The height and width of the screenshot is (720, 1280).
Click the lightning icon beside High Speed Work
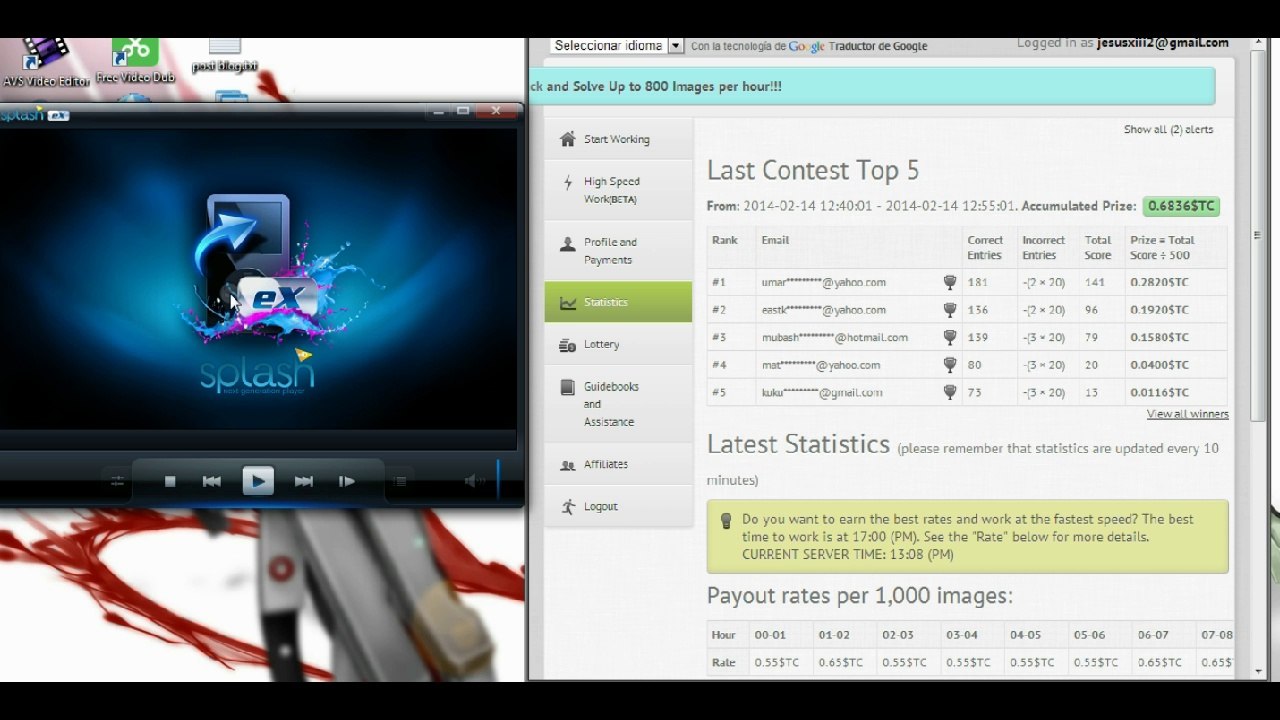click(568, 182)
